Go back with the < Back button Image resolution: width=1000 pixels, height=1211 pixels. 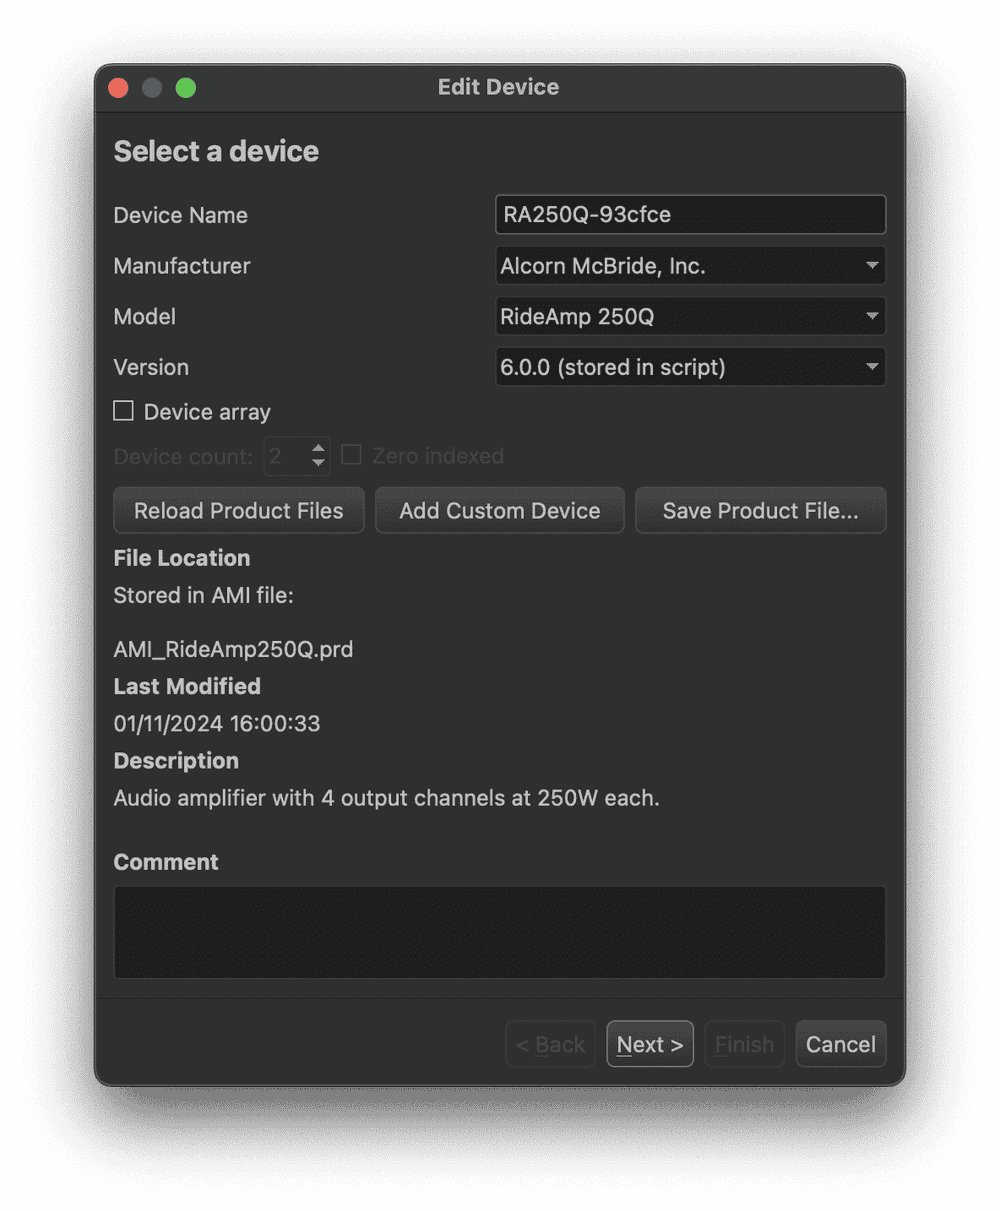click(x=550, y=1044)
